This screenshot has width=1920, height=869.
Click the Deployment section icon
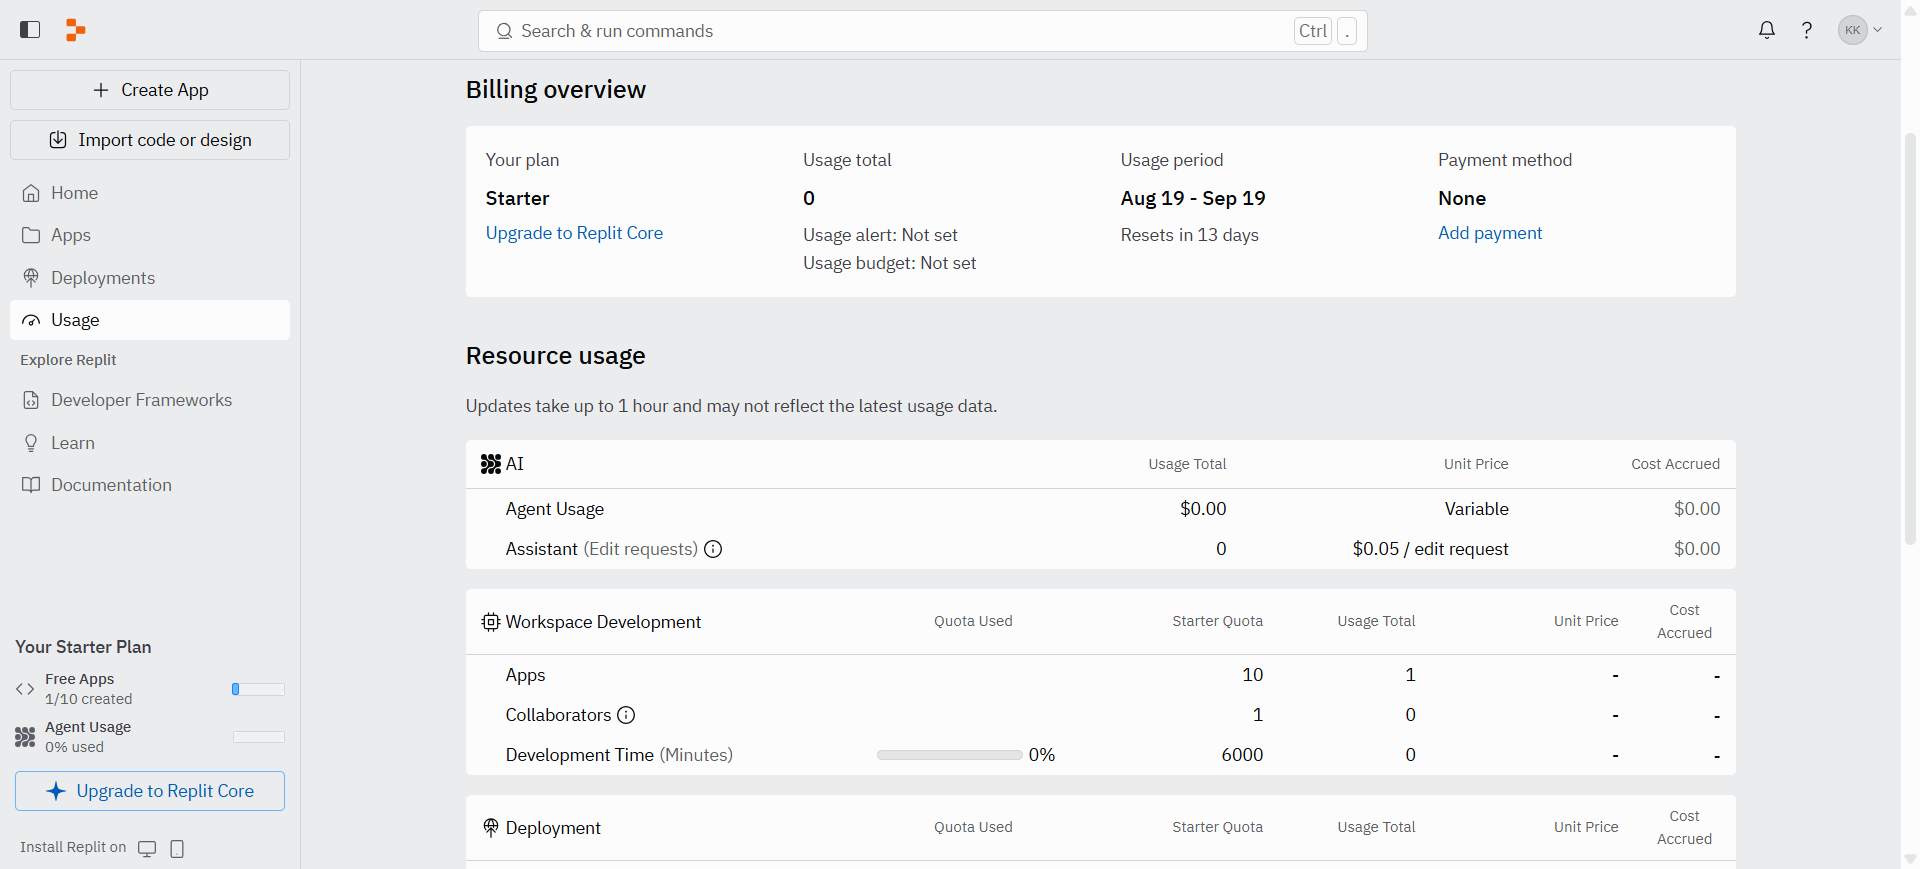pyautogui.click(x=491, y=828)
